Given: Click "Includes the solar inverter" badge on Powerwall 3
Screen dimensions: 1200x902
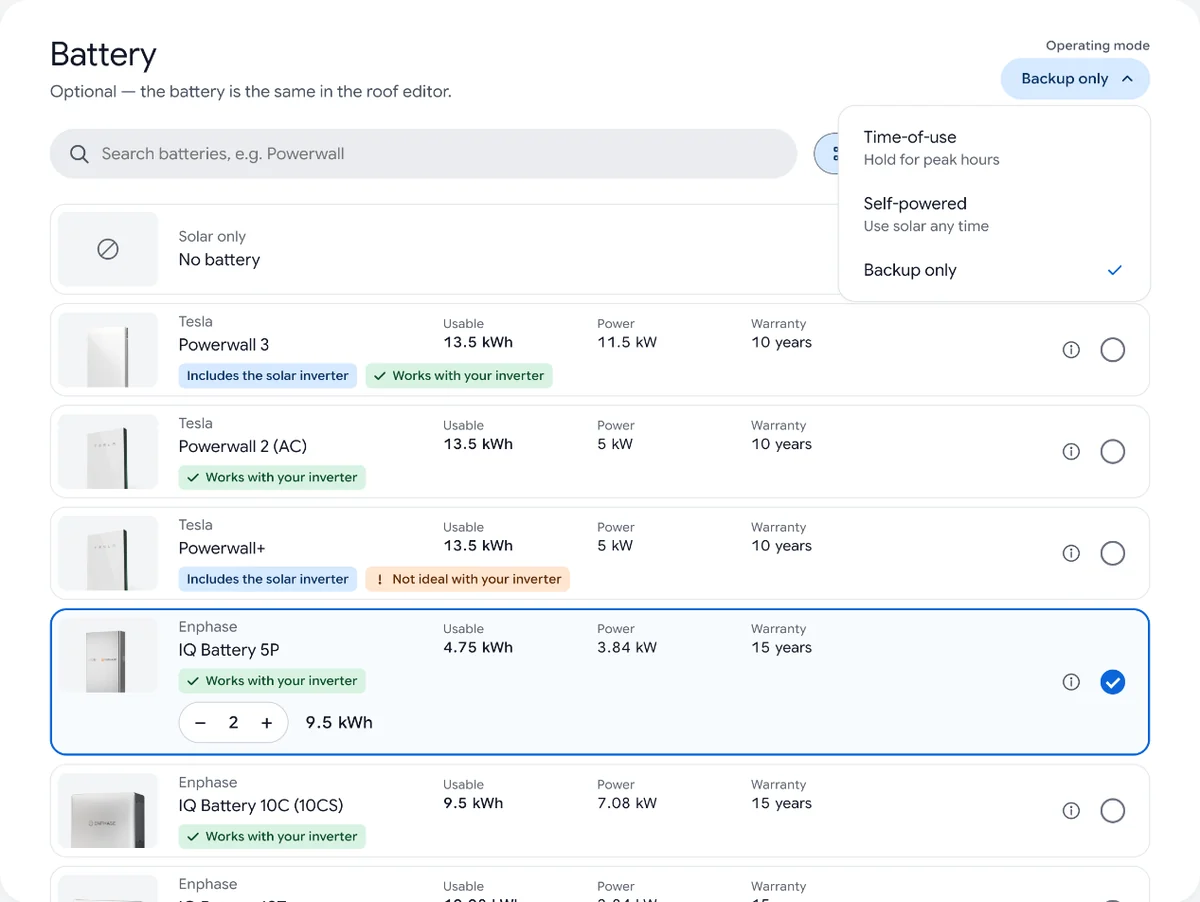Looking at the screenshot, I should [268, 376].
